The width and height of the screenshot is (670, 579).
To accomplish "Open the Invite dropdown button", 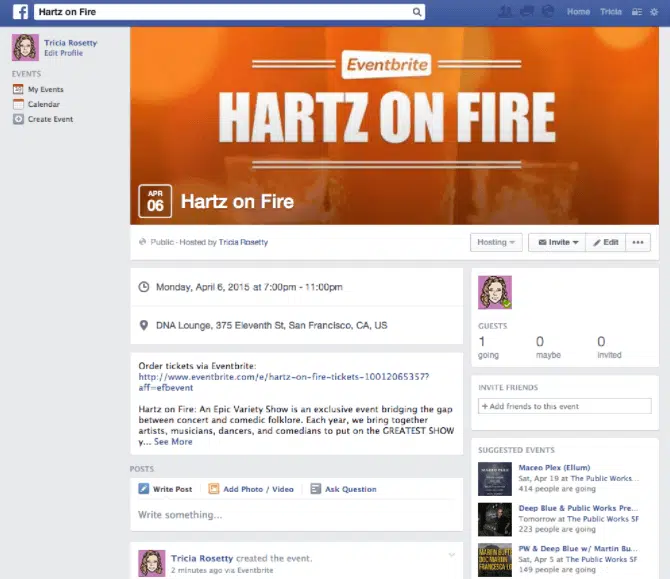I will click(x=555, y=242).
